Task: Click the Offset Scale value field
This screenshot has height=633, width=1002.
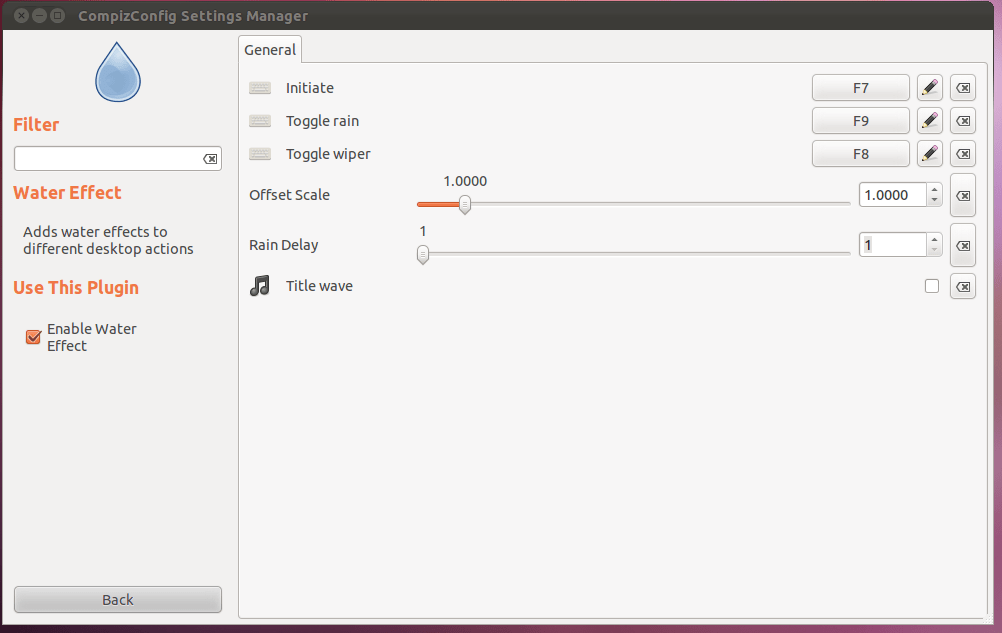Action: (893, 195)
